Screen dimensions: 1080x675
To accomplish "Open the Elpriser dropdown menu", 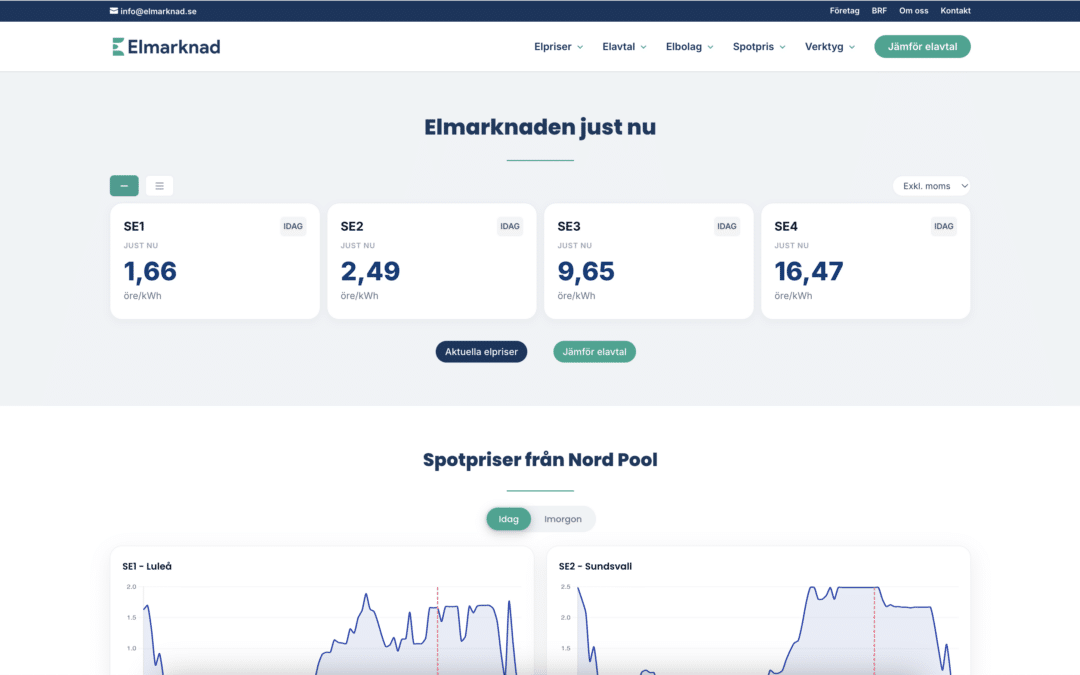I will [557, 46].
